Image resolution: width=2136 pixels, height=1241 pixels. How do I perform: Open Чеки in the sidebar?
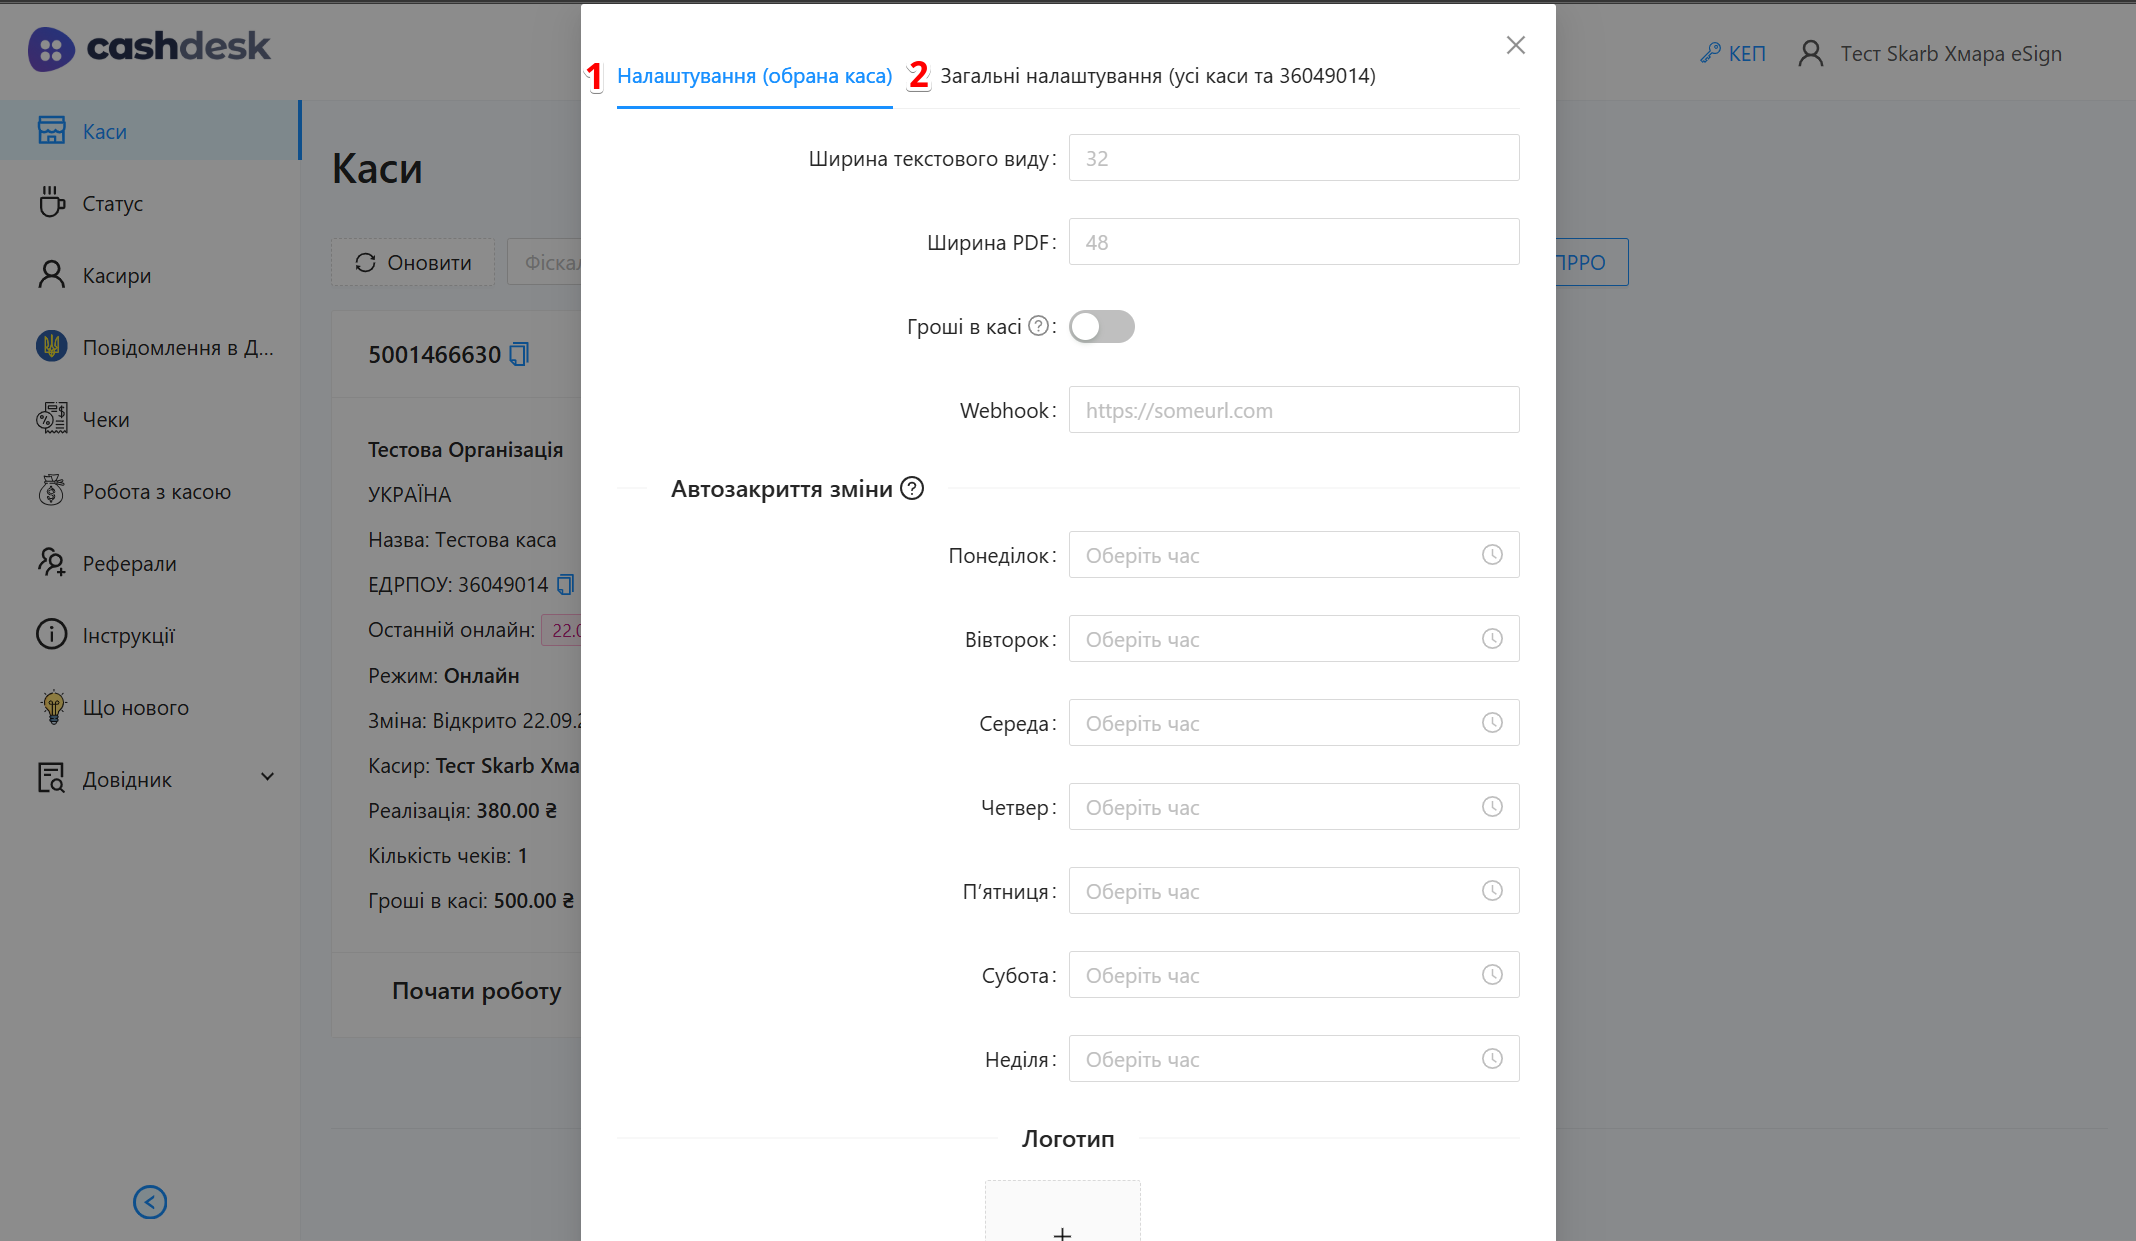coord(106,420)
